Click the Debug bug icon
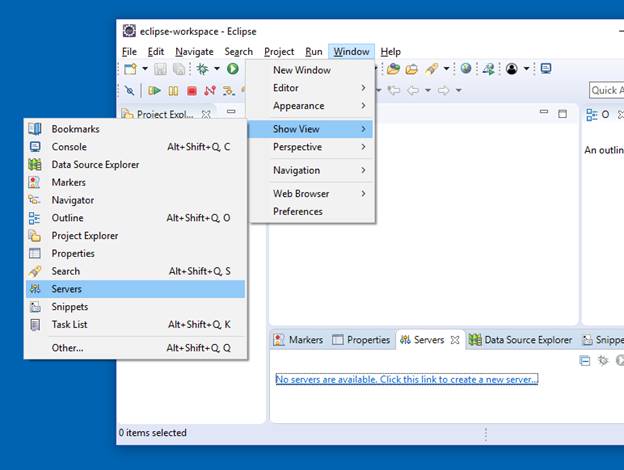Screen dimensions: 624x470 203,69
